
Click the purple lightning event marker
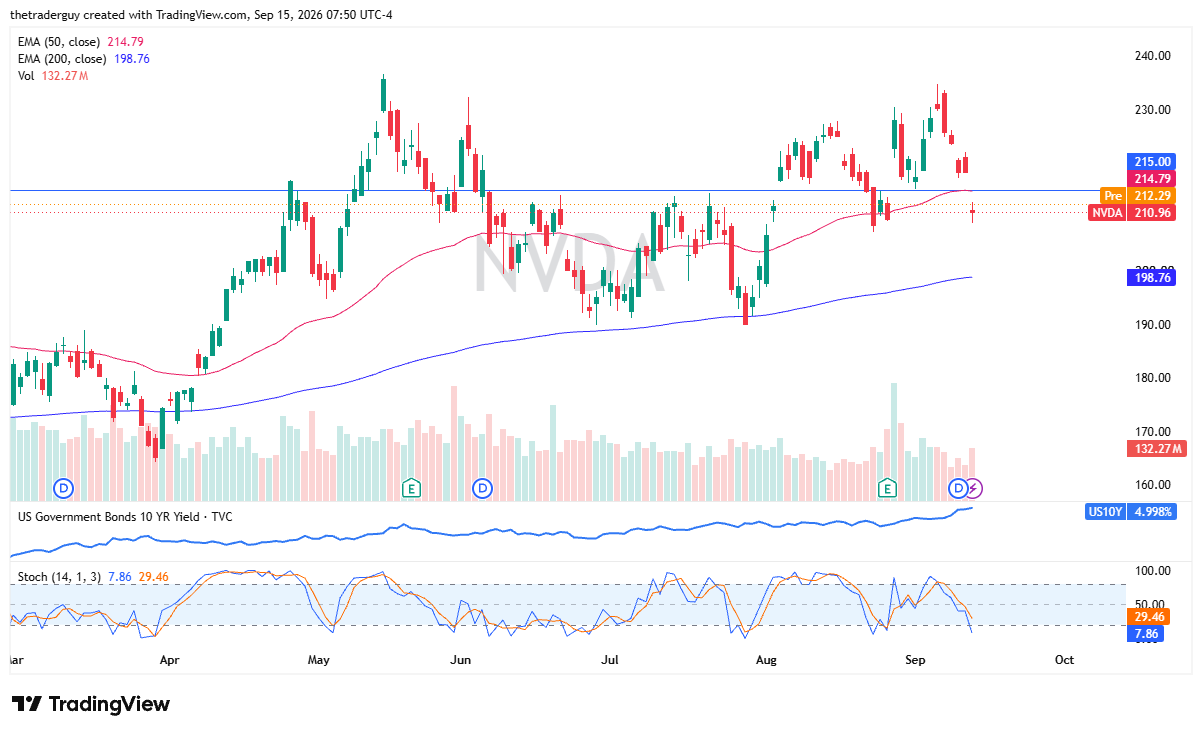click(x=975, y=488)
